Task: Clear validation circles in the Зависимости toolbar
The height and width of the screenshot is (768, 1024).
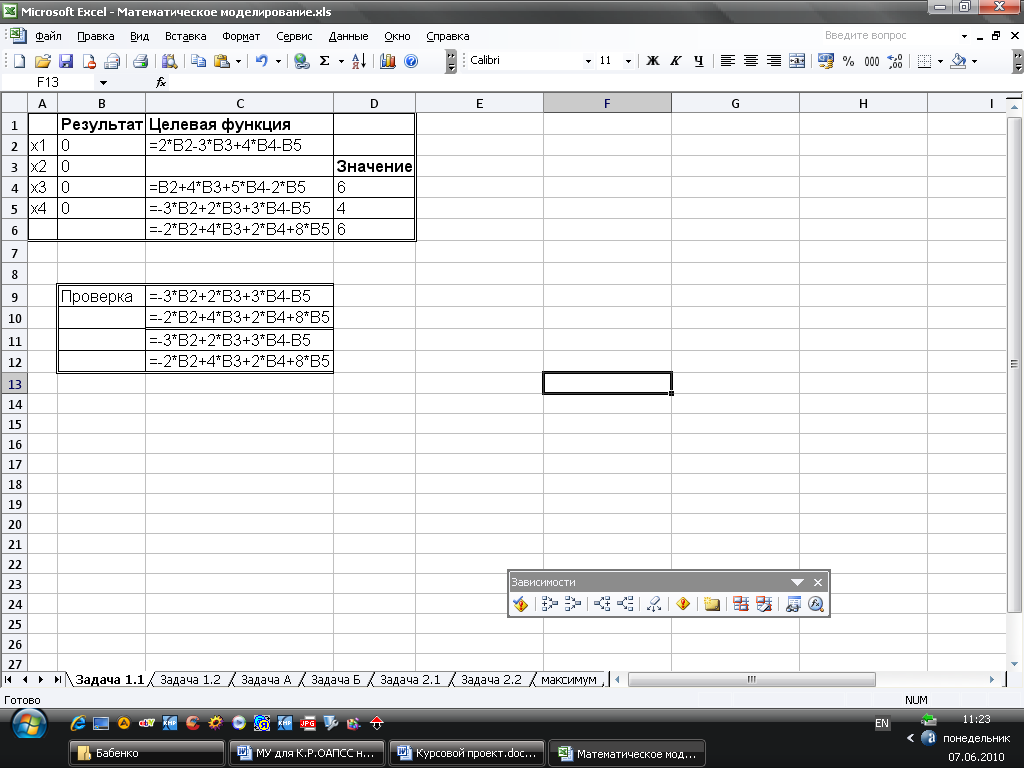Action: tap(764, 604)
